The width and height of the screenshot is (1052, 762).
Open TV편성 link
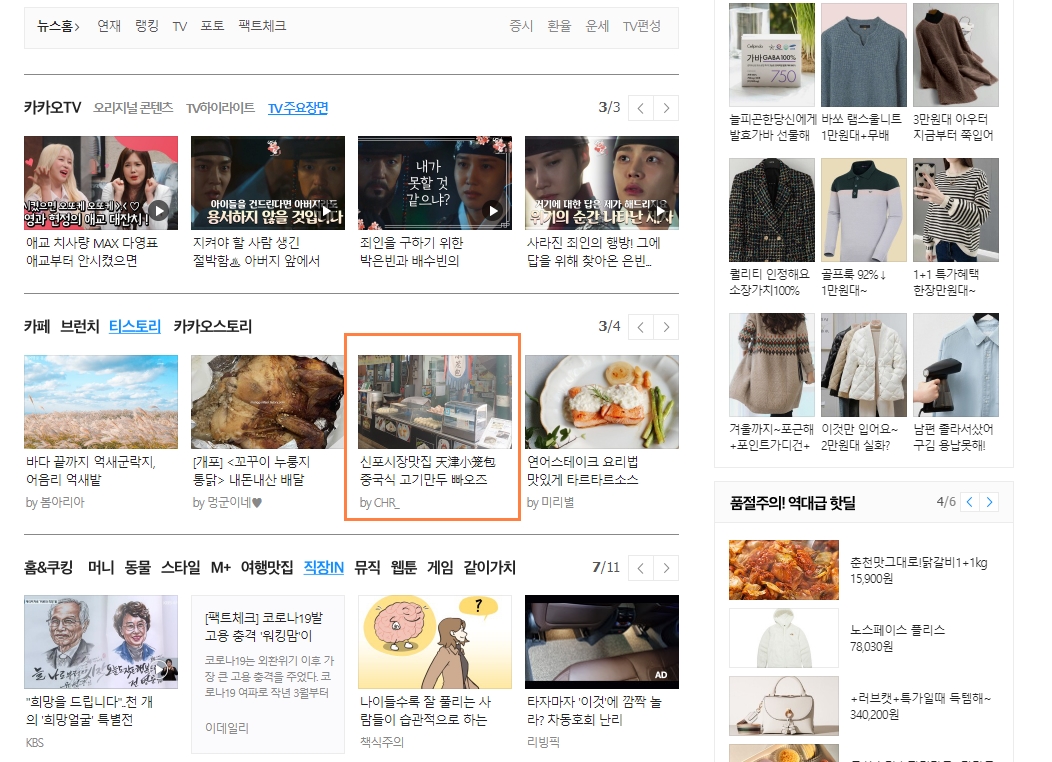click(x=641, y=25)
